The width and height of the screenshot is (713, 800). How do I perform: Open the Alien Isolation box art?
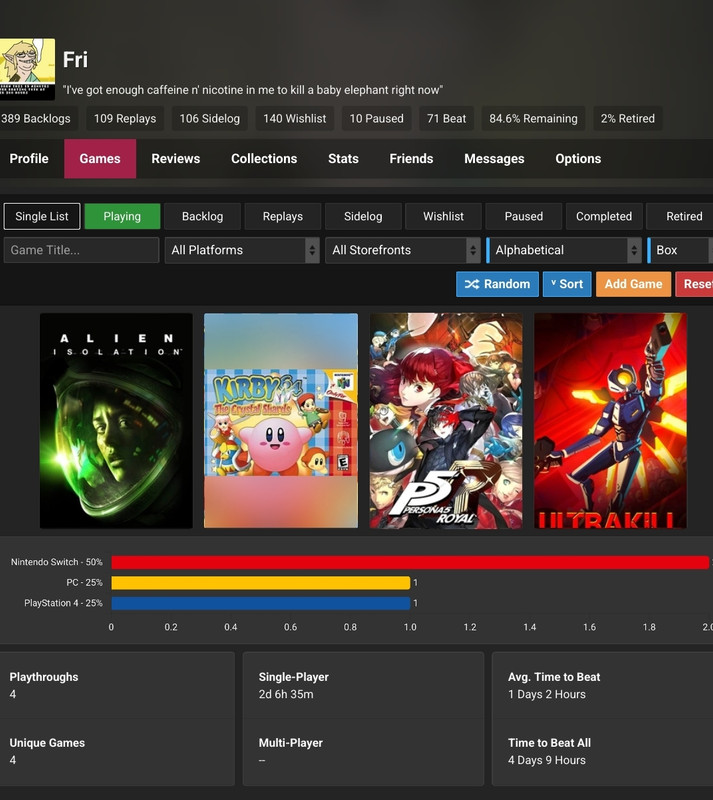pyautogui.click(x=116, y=420)
